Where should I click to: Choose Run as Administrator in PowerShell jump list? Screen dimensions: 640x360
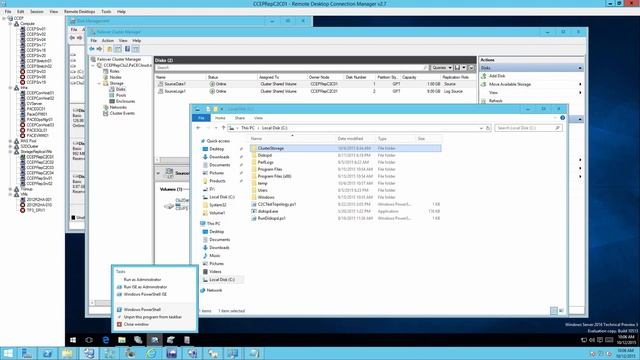pos(142,280)
